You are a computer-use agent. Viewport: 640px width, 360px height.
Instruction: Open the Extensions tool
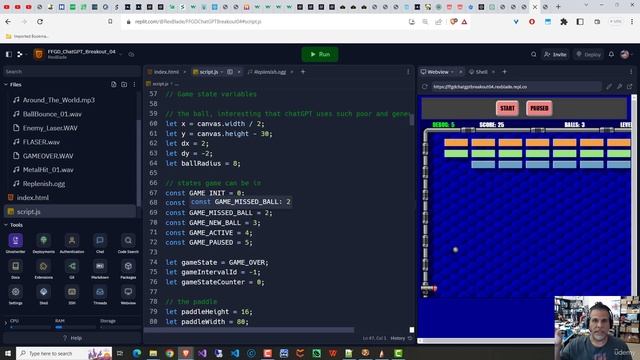(44, 269)
